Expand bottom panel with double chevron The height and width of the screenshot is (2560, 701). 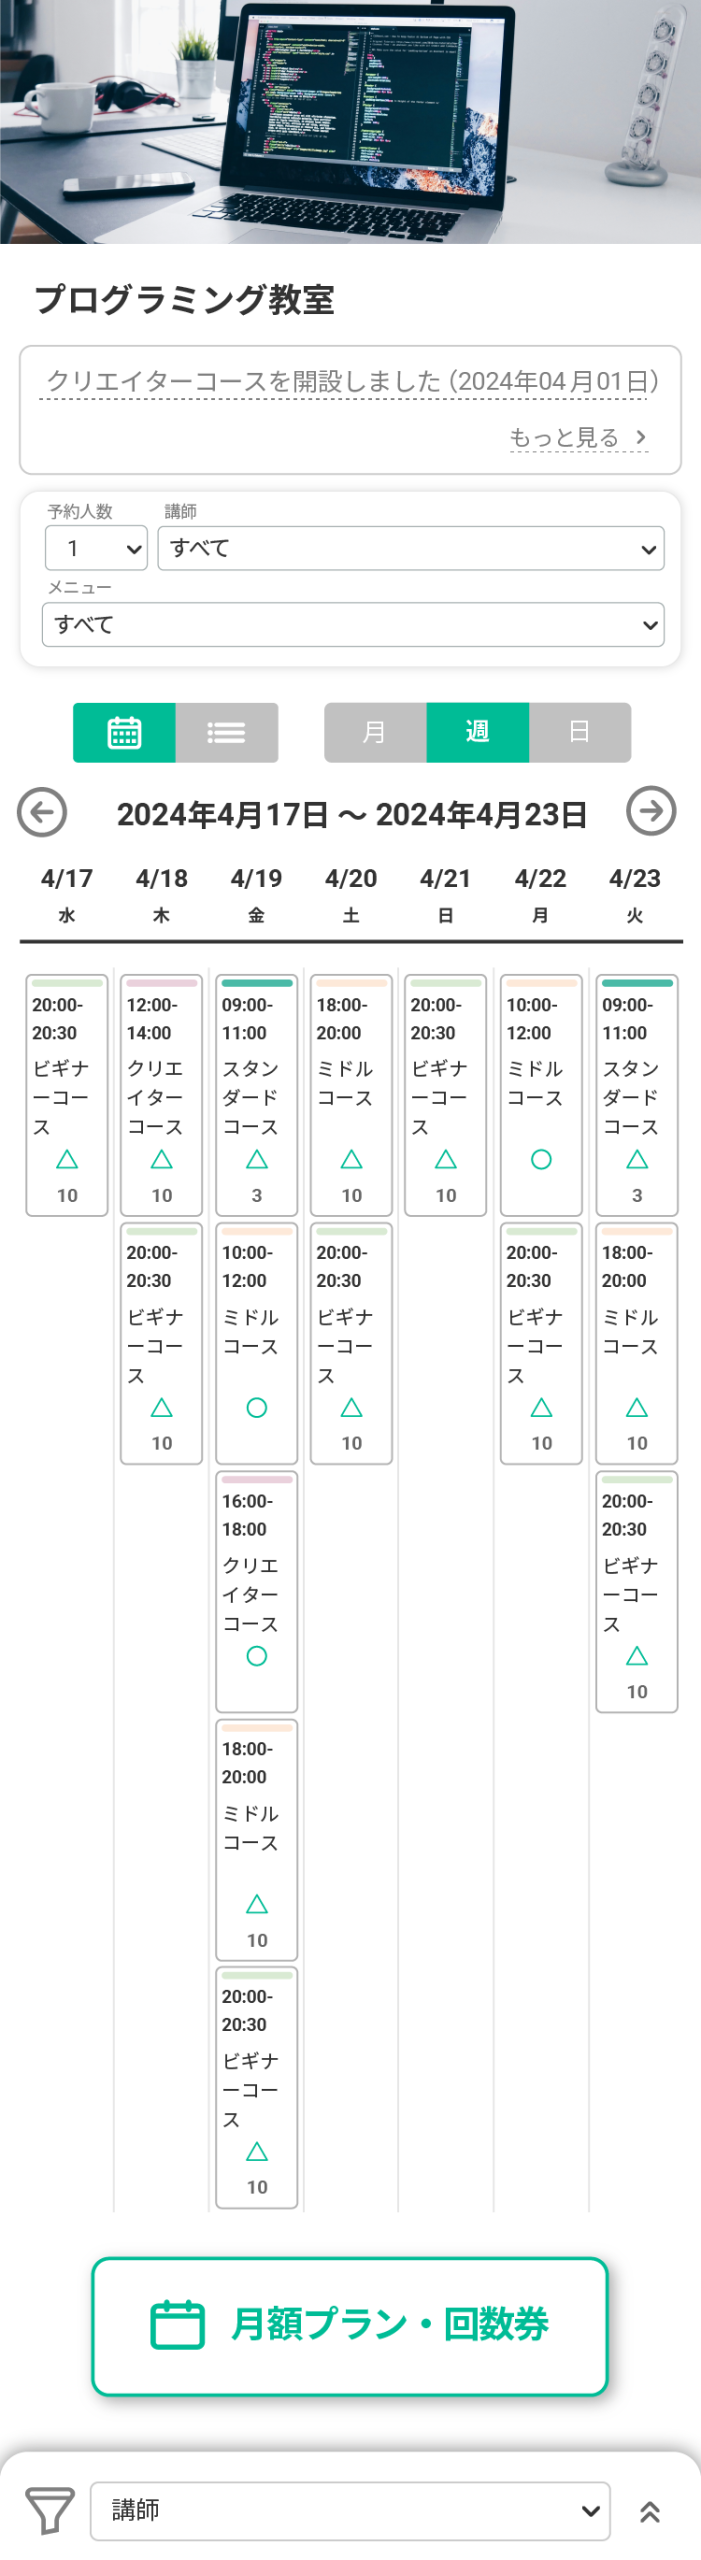coord(650,2511)
